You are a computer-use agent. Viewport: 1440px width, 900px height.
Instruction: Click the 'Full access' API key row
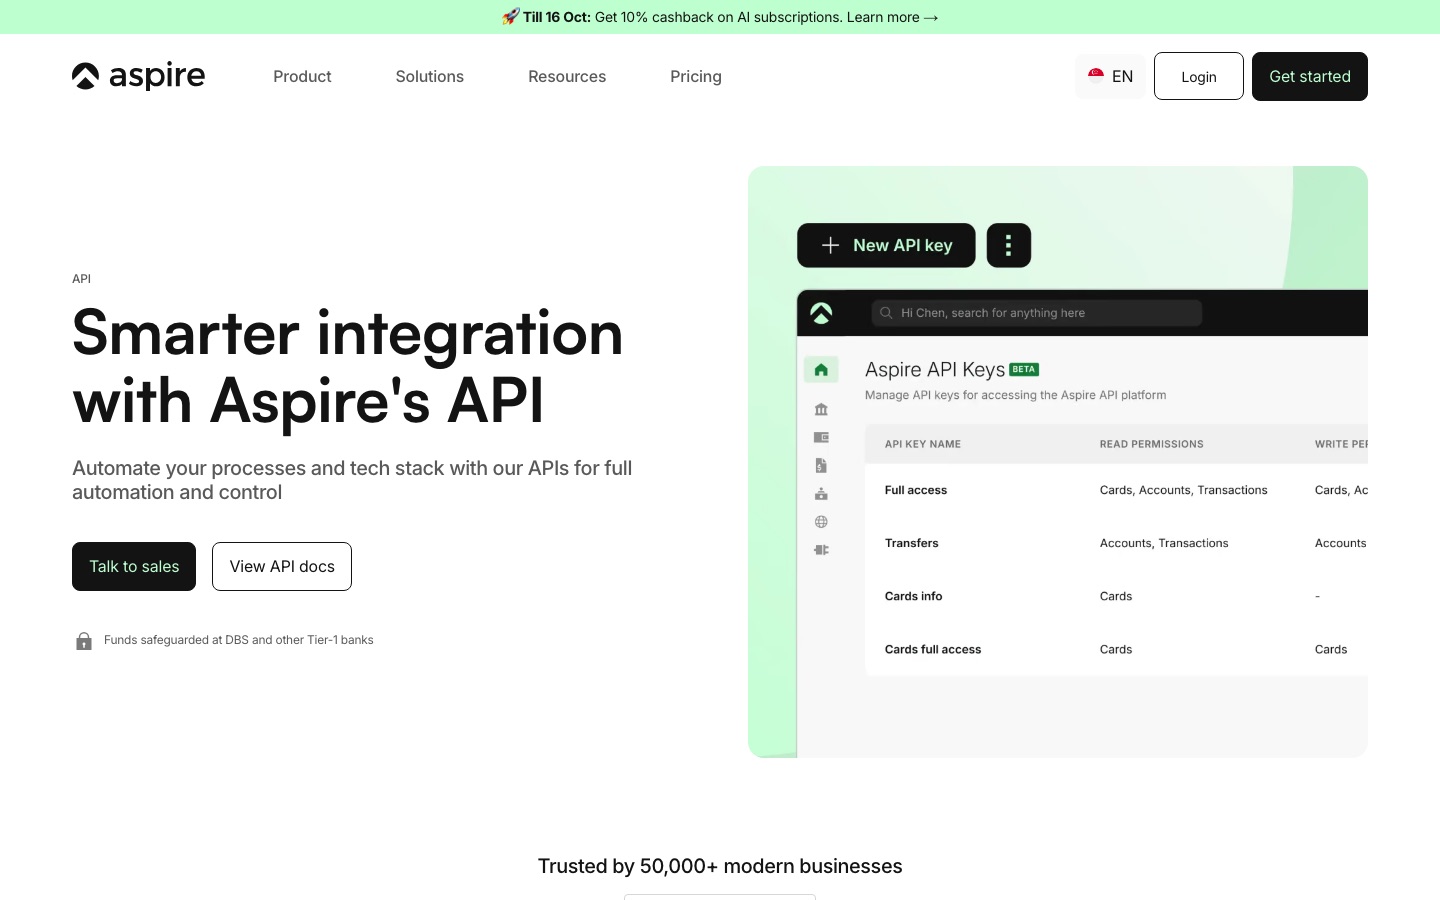tap(1116, 490)
